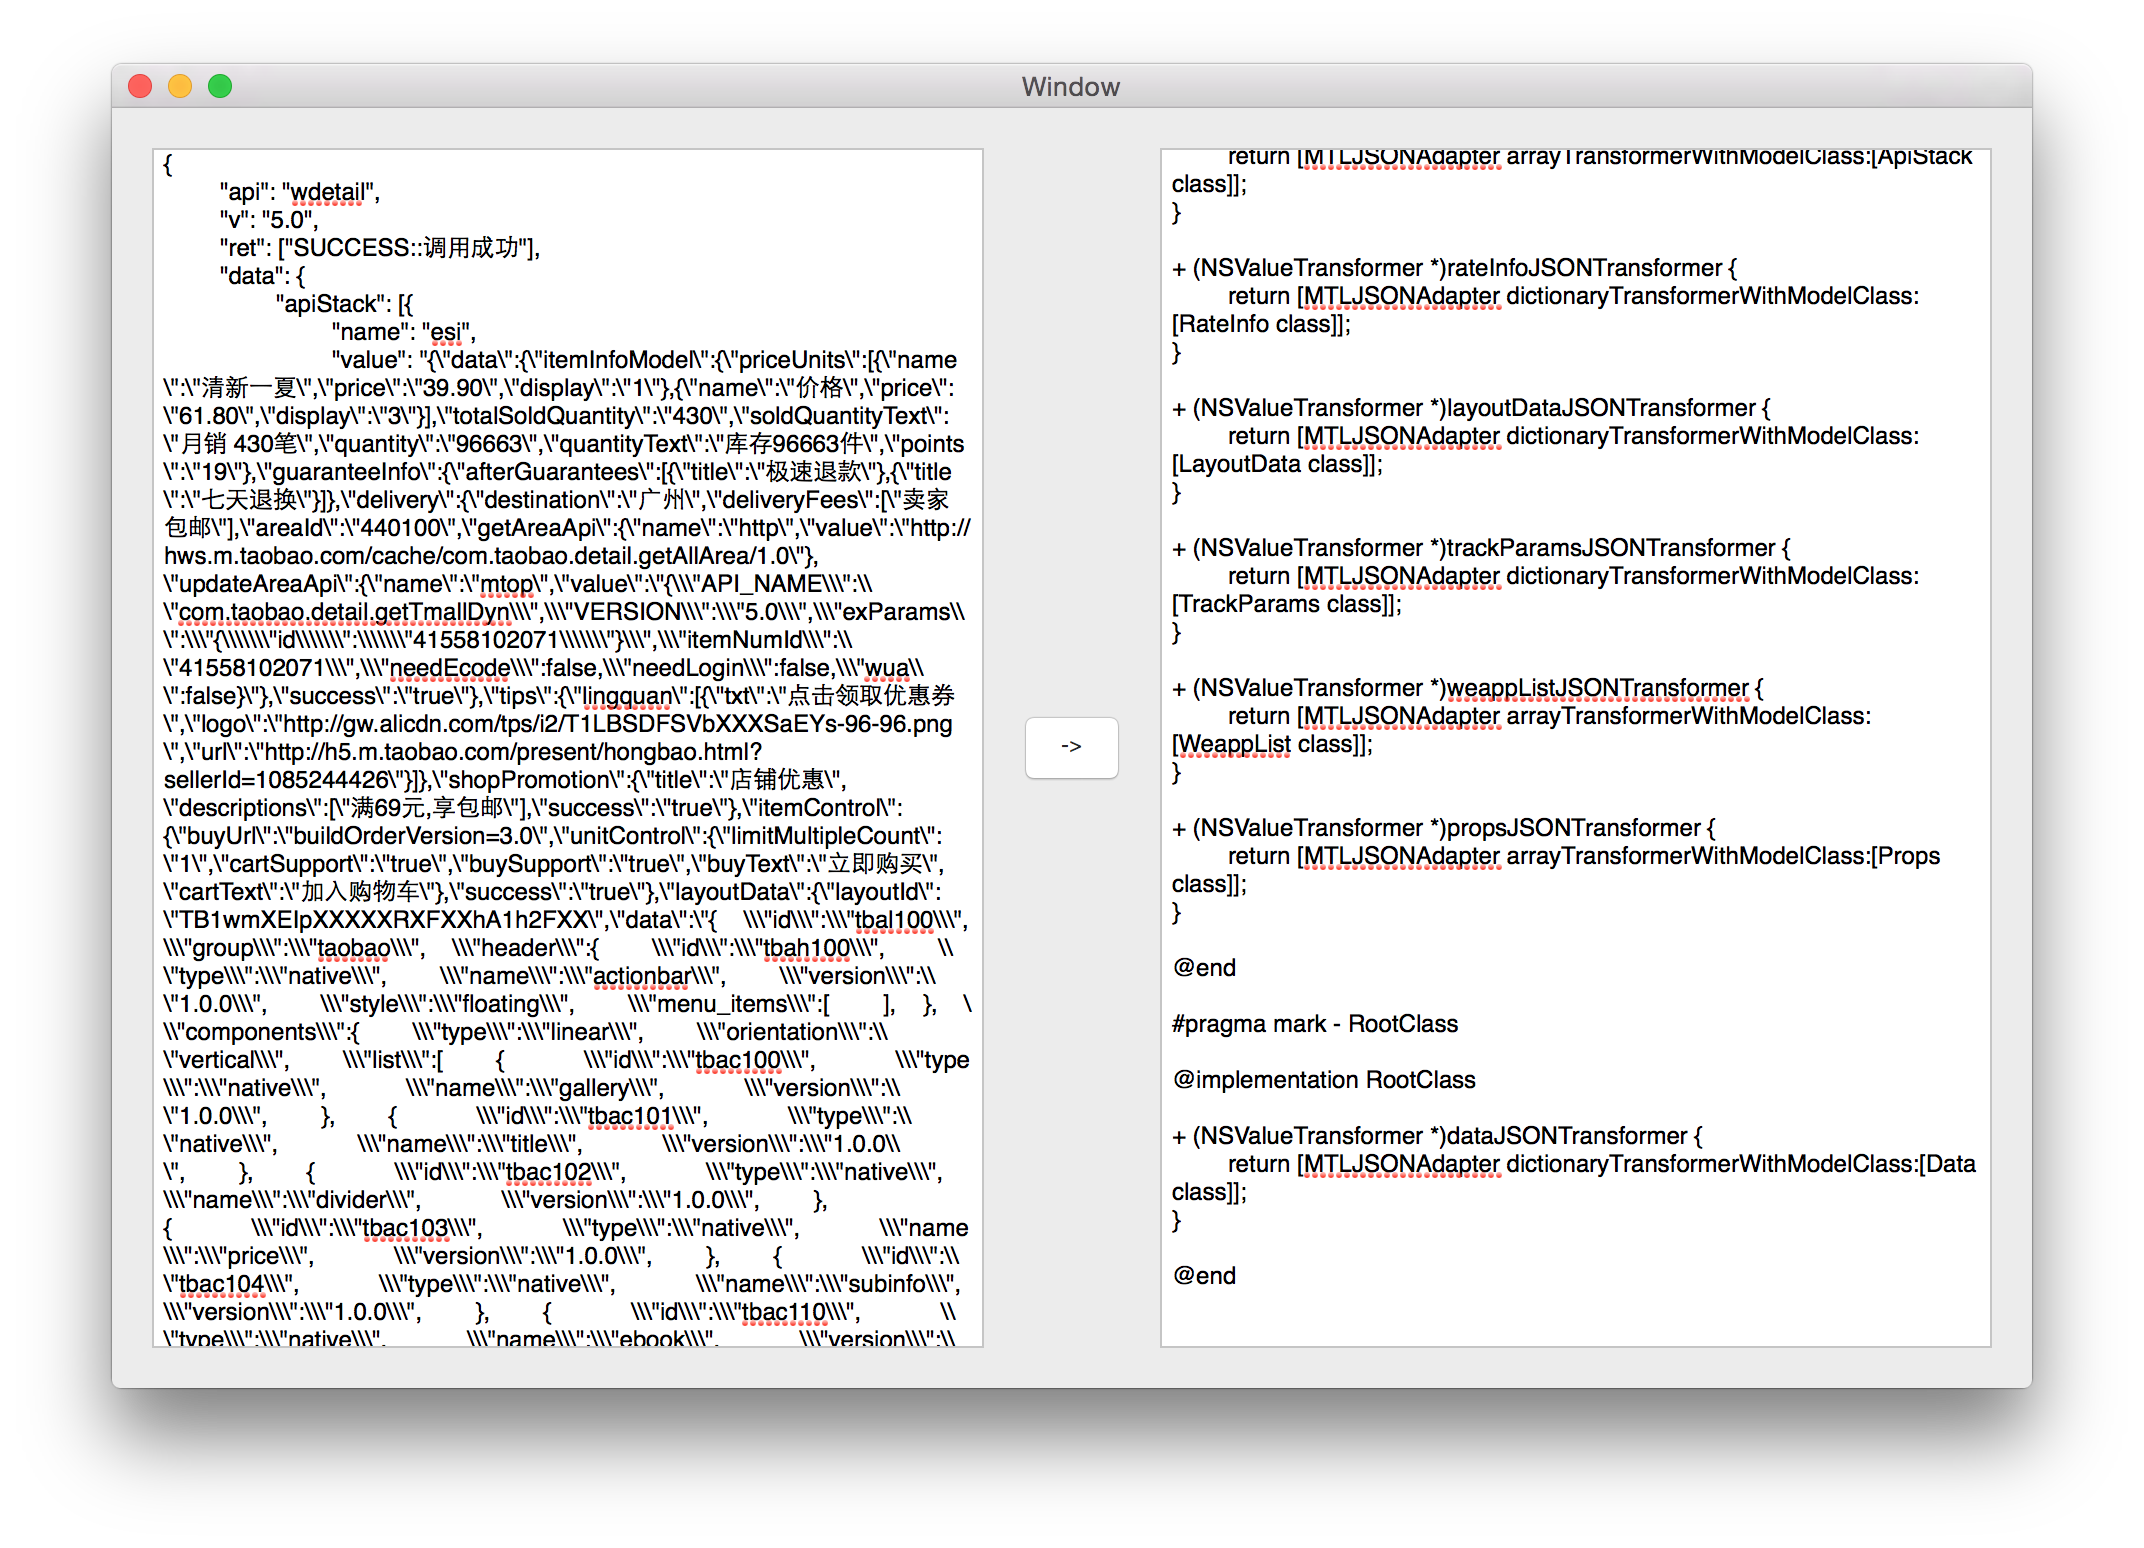Click the trackParamsJSONTransformer method line

[x=1480, y=548]
